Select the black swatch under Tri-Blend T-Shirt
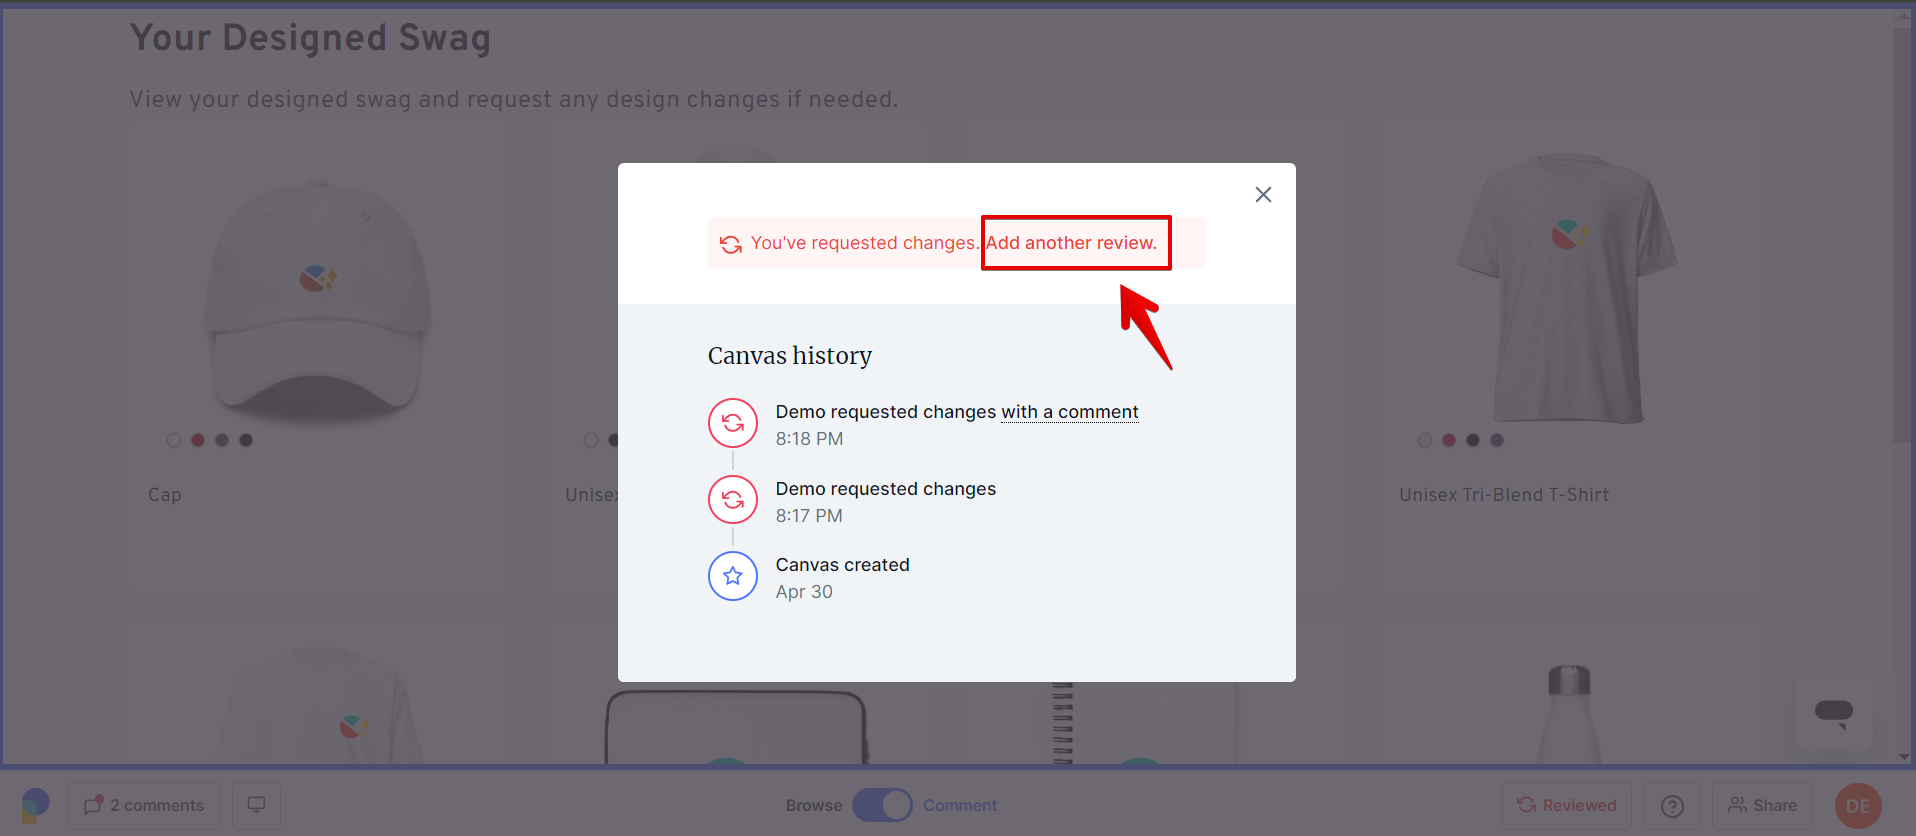This screenshot has height=836, width=1916. click(1473, 440)
